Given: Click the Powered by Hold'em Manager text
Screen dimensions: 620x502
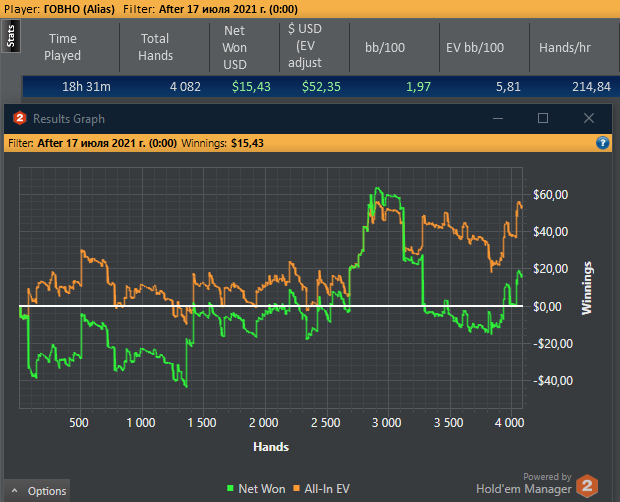Looking at the screenshot, I should point(524,484).
